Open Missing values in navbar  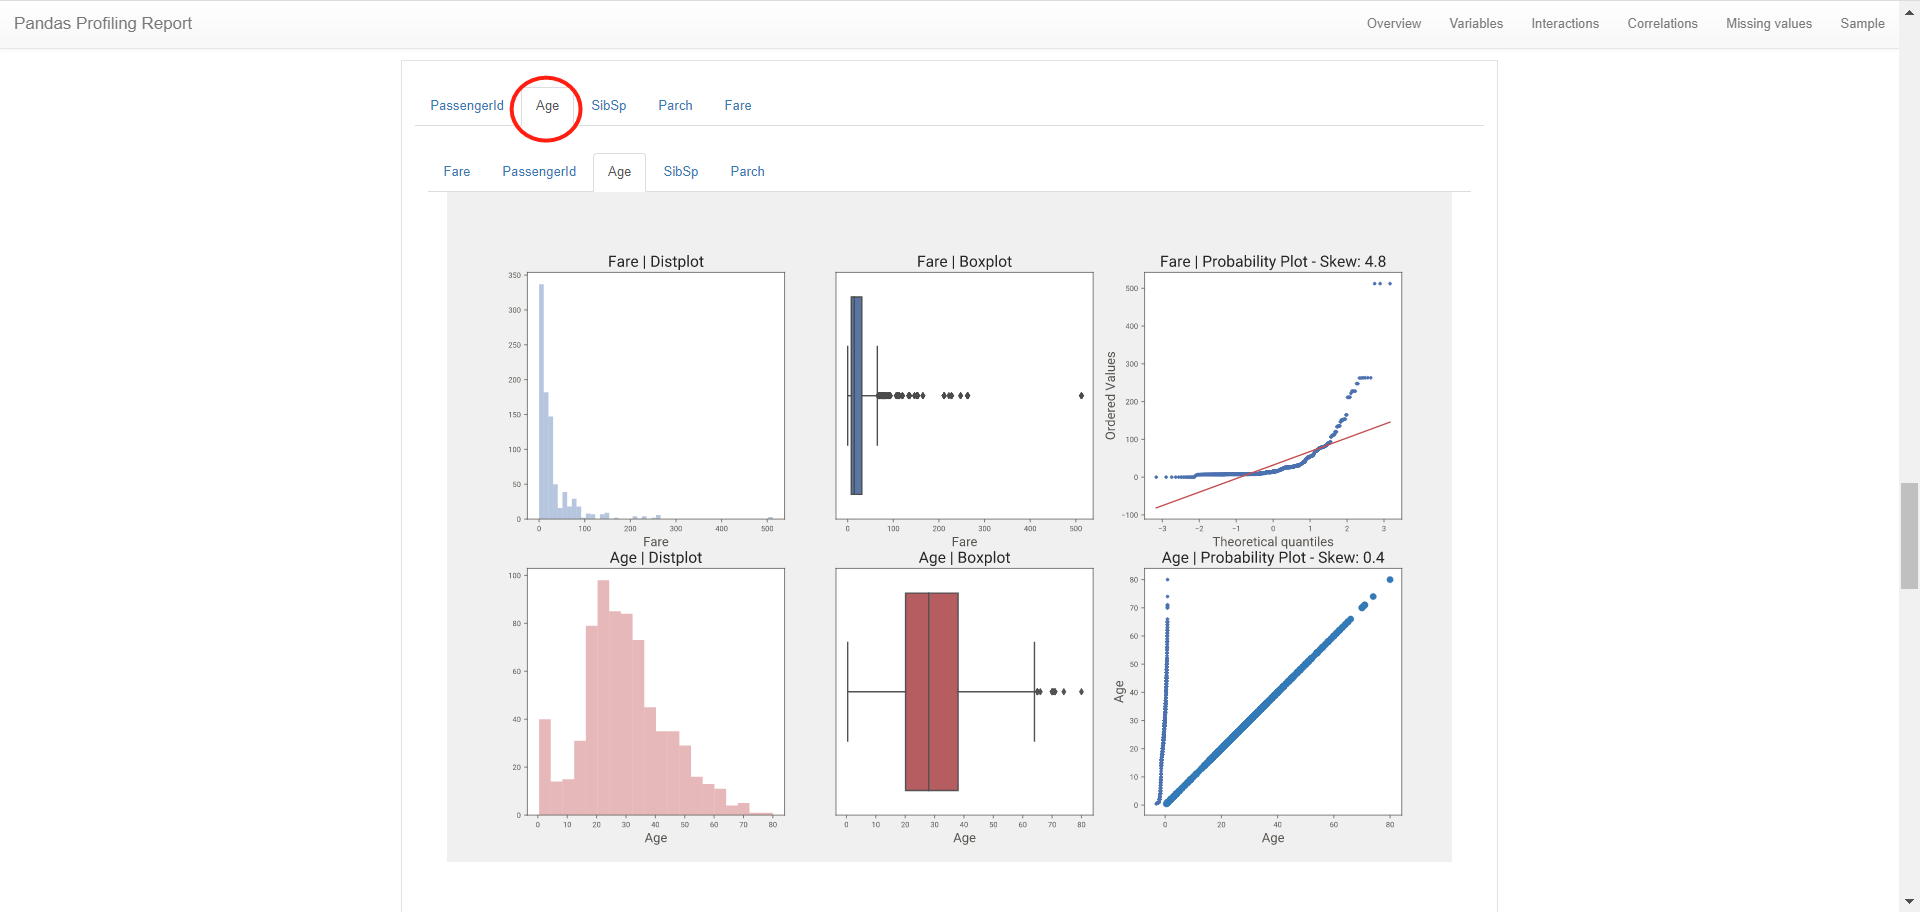pos(1768,23)
